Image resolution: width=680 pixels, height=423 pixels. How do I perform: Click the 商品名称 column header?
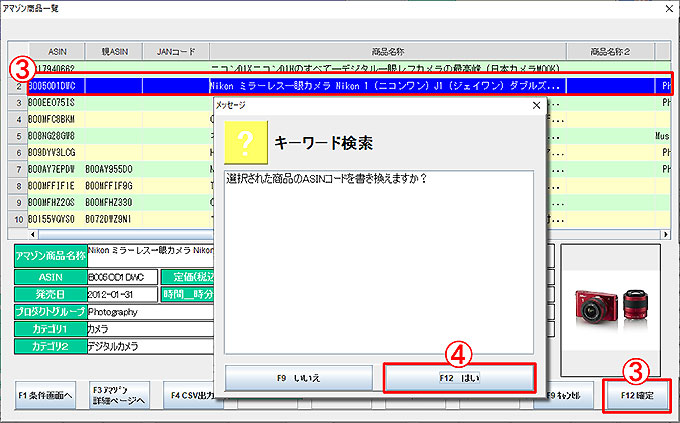(388, 52)
